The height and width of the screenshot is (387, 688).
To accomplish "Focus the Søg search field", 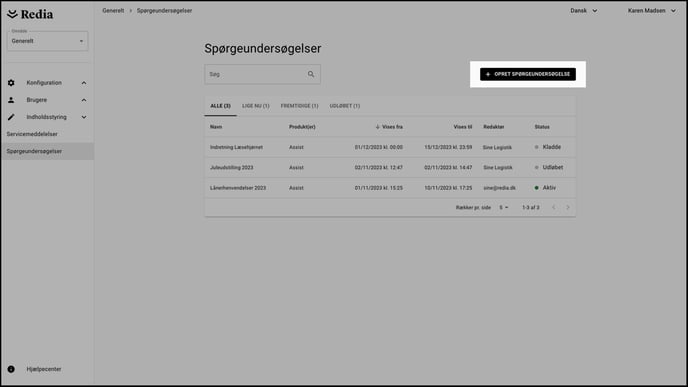I will tap(262, 74).
